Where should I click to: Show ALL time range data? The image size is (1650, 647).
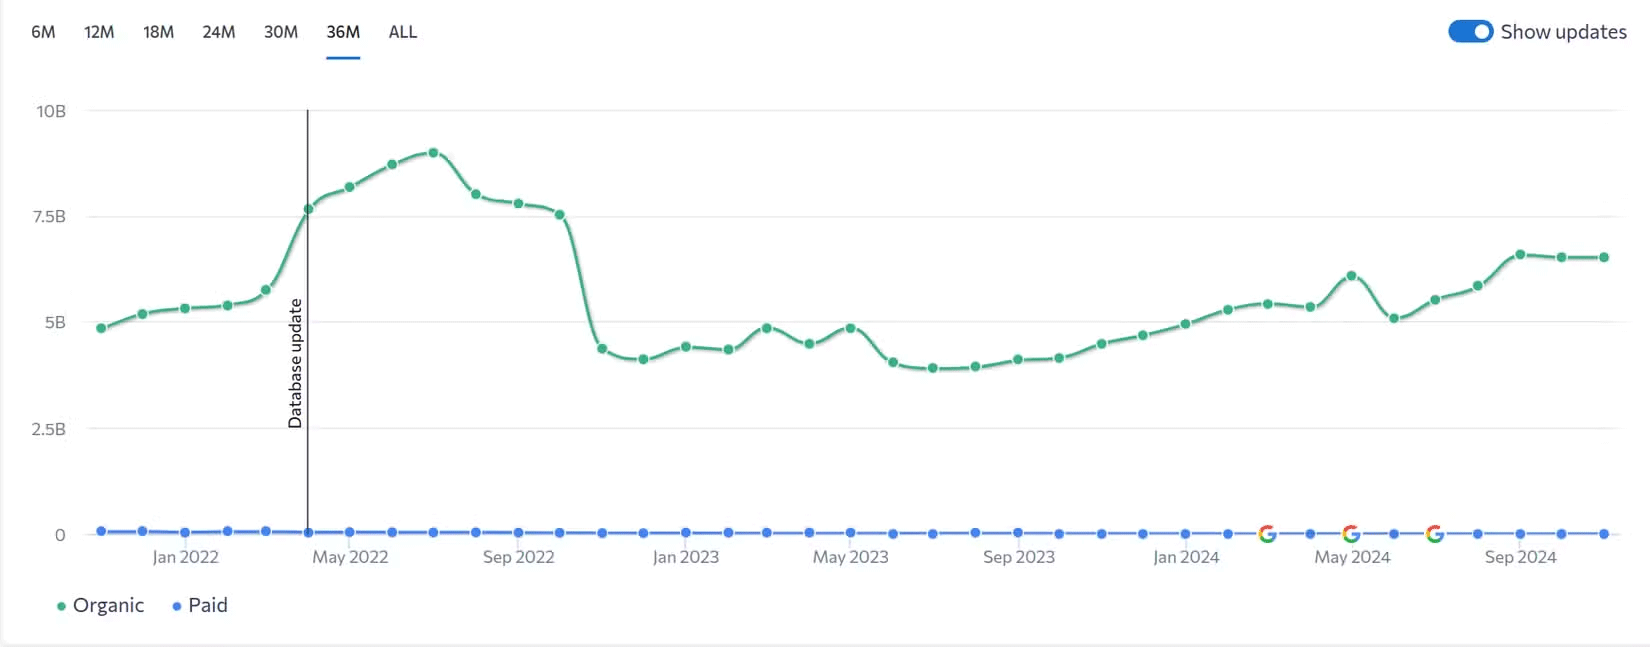[x=403, y=32]
